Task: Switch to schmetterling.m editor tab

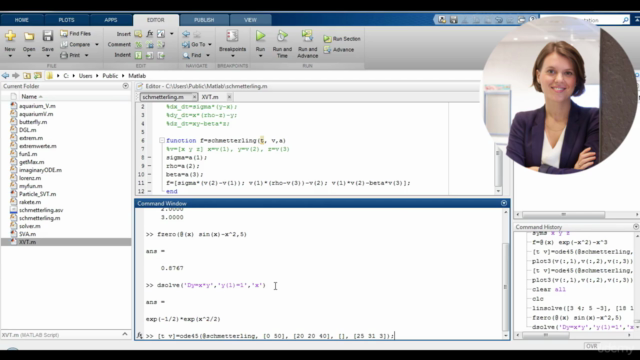Action: [x=163, y=97]
